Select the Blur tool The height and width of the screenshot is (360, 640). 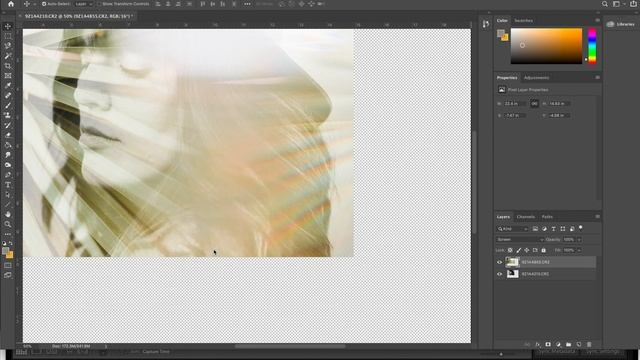pyautogui.click(x=8, y=155)
